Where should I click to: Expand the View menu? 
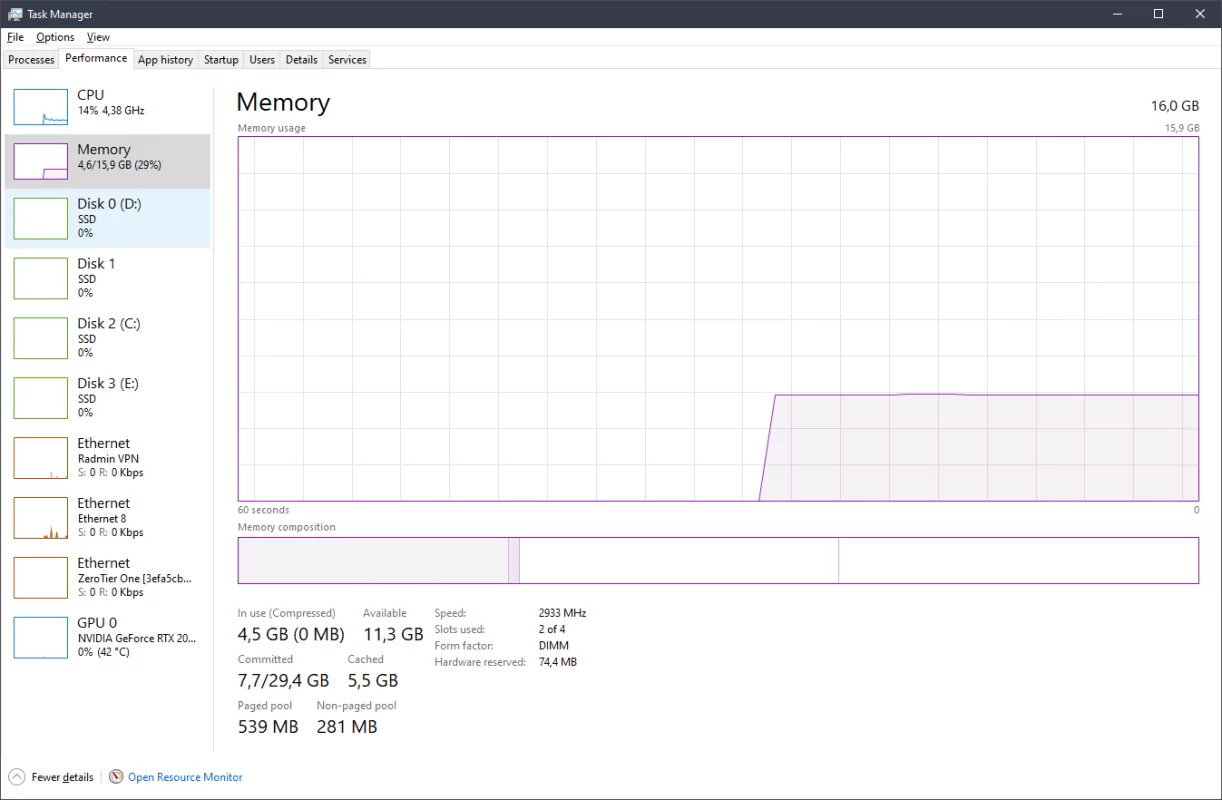click(x=98, y=37)
